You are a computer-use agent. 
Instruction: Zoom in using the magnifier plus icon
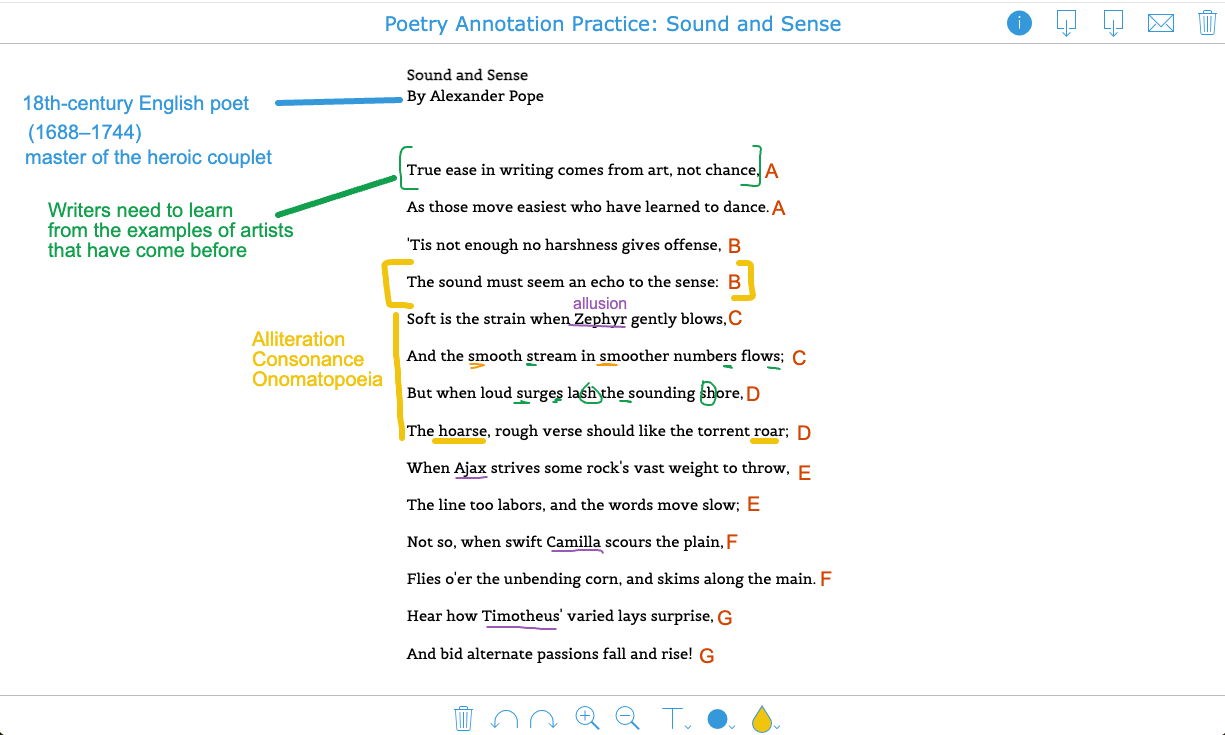point(587,718)
